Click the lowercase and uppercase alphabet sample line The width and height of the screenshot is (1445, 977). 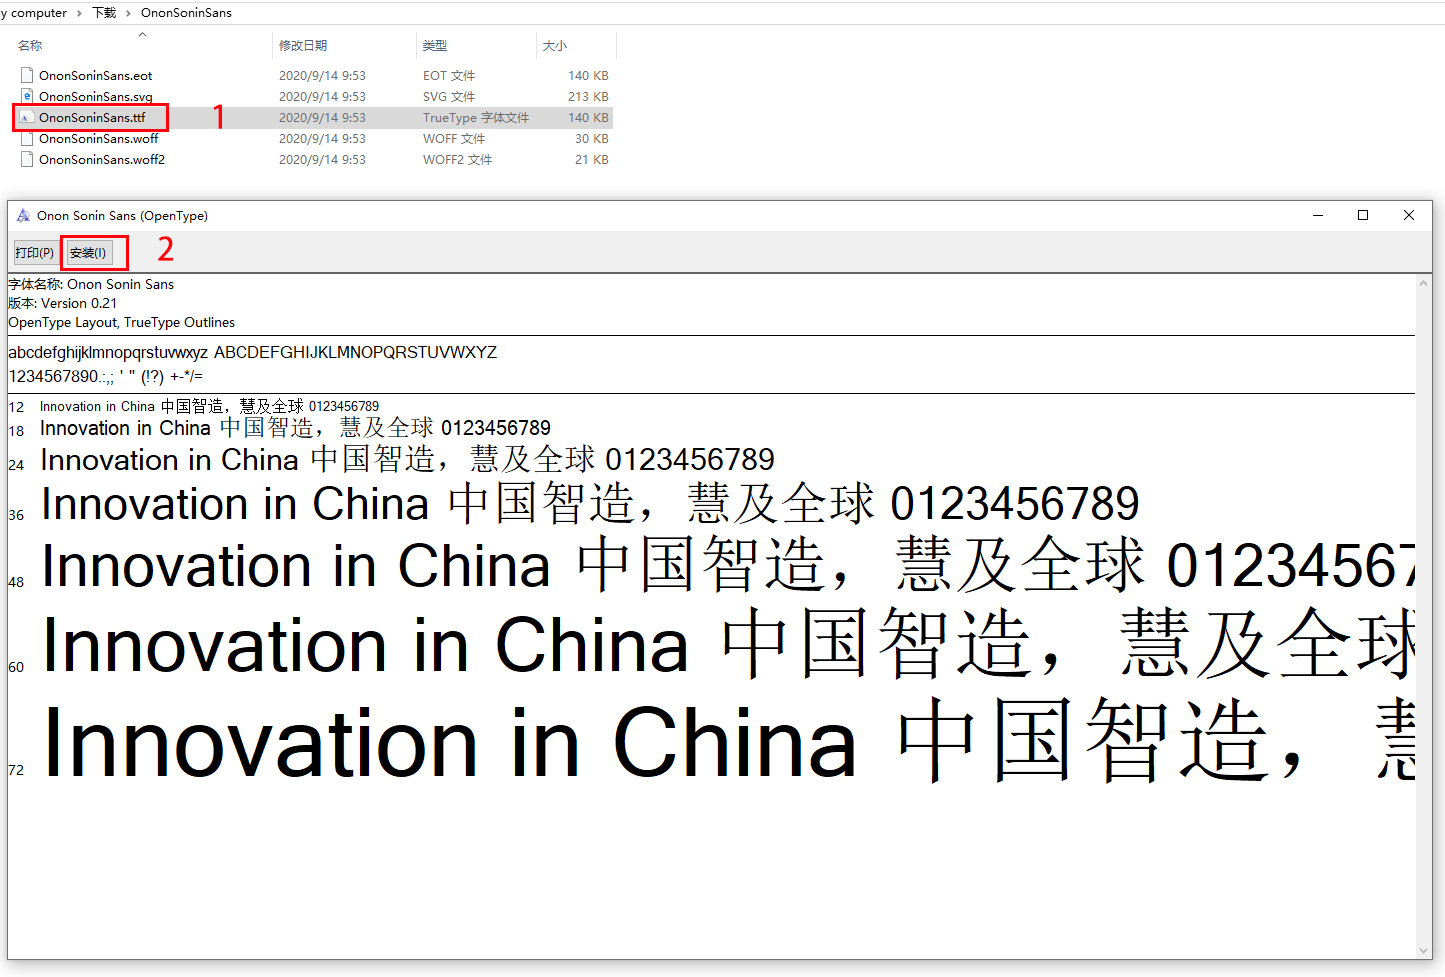click(x=252, y=352)
